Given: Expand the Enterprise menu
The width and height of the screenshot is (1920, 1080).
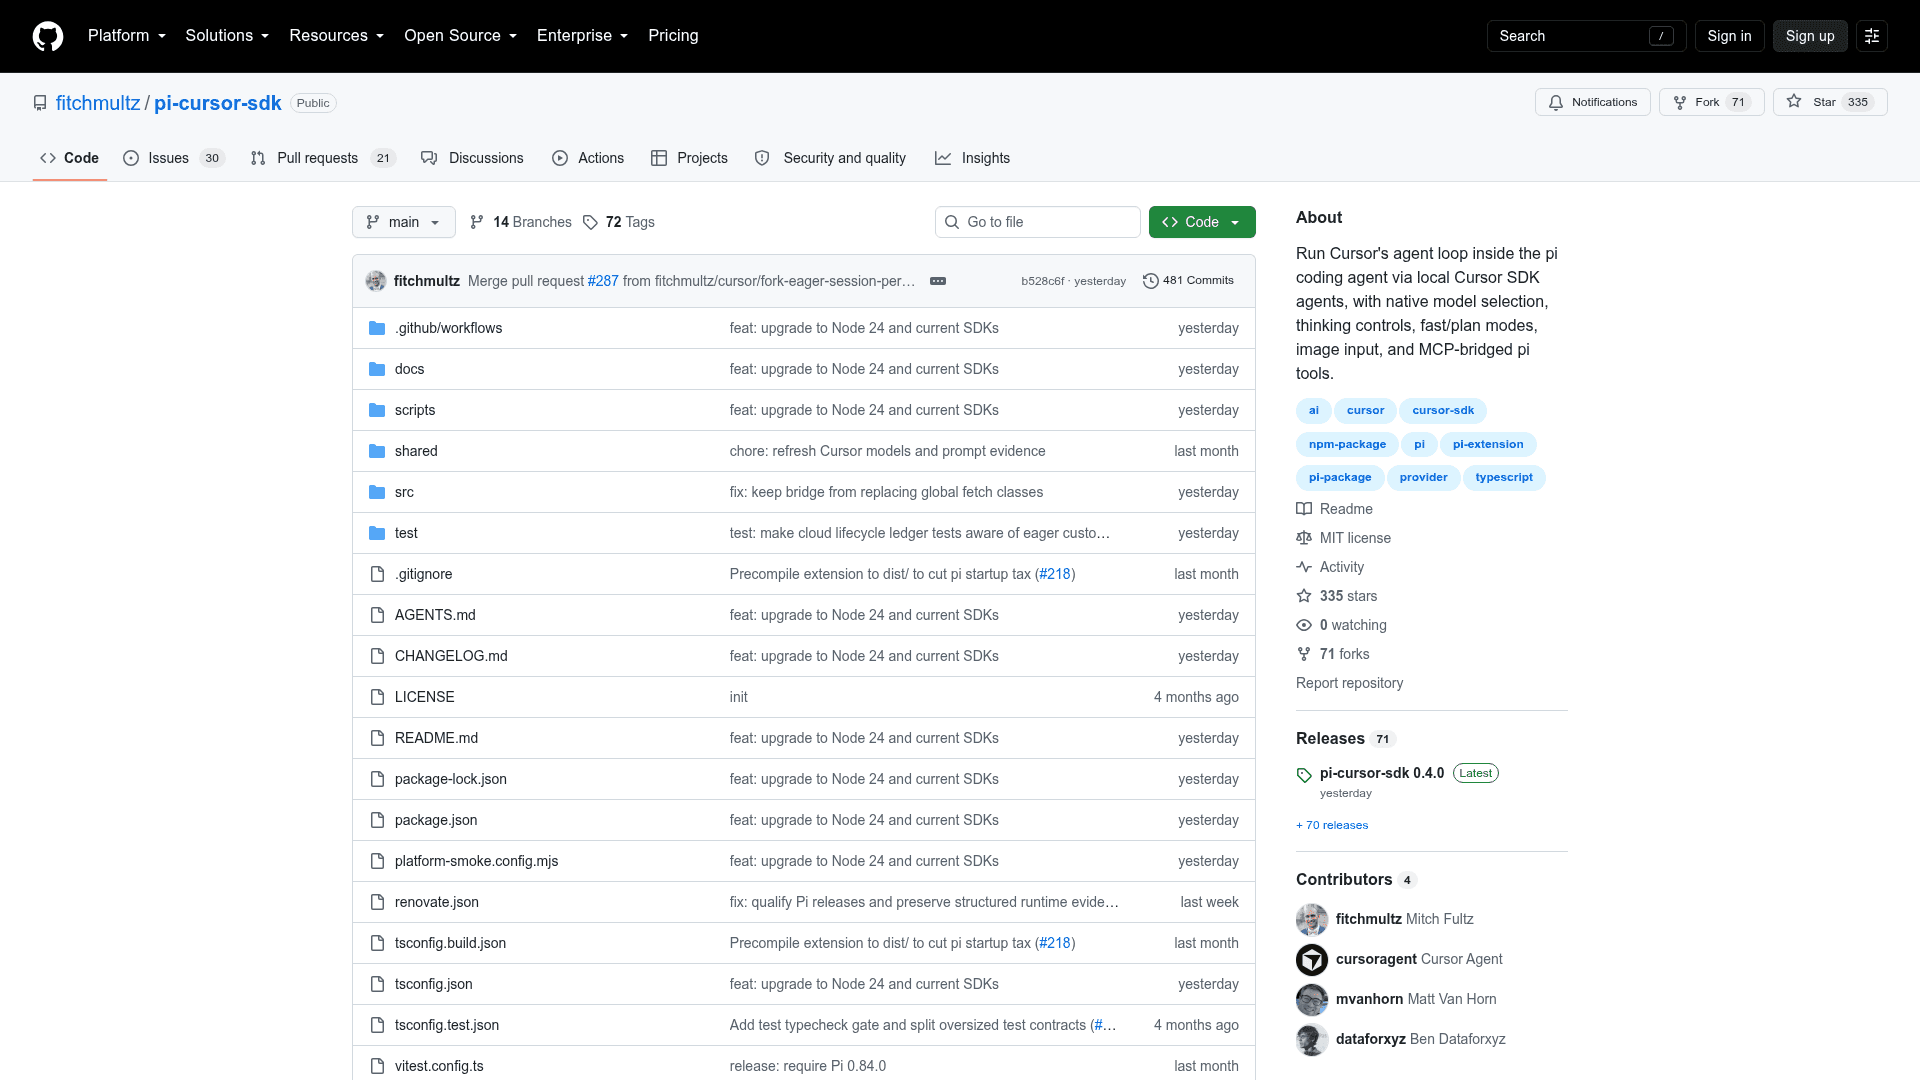Looking at the screenshot, I should pos(583,36).
